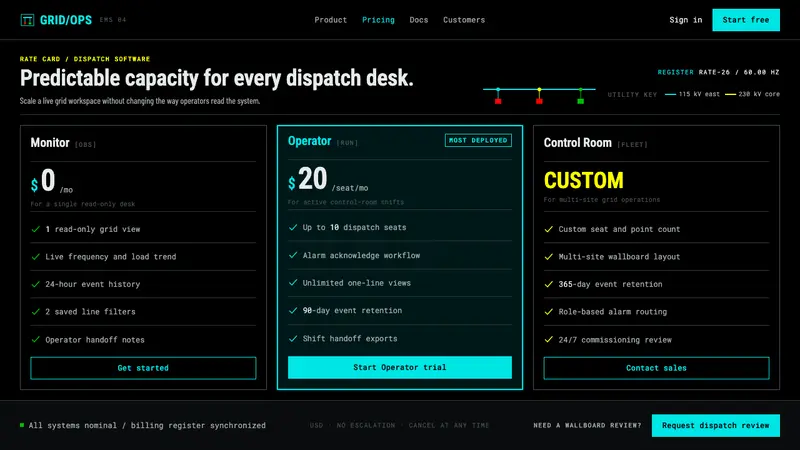Open the Product menu item
The width and height of the screenshot is (800, 450).
[331, 20]
